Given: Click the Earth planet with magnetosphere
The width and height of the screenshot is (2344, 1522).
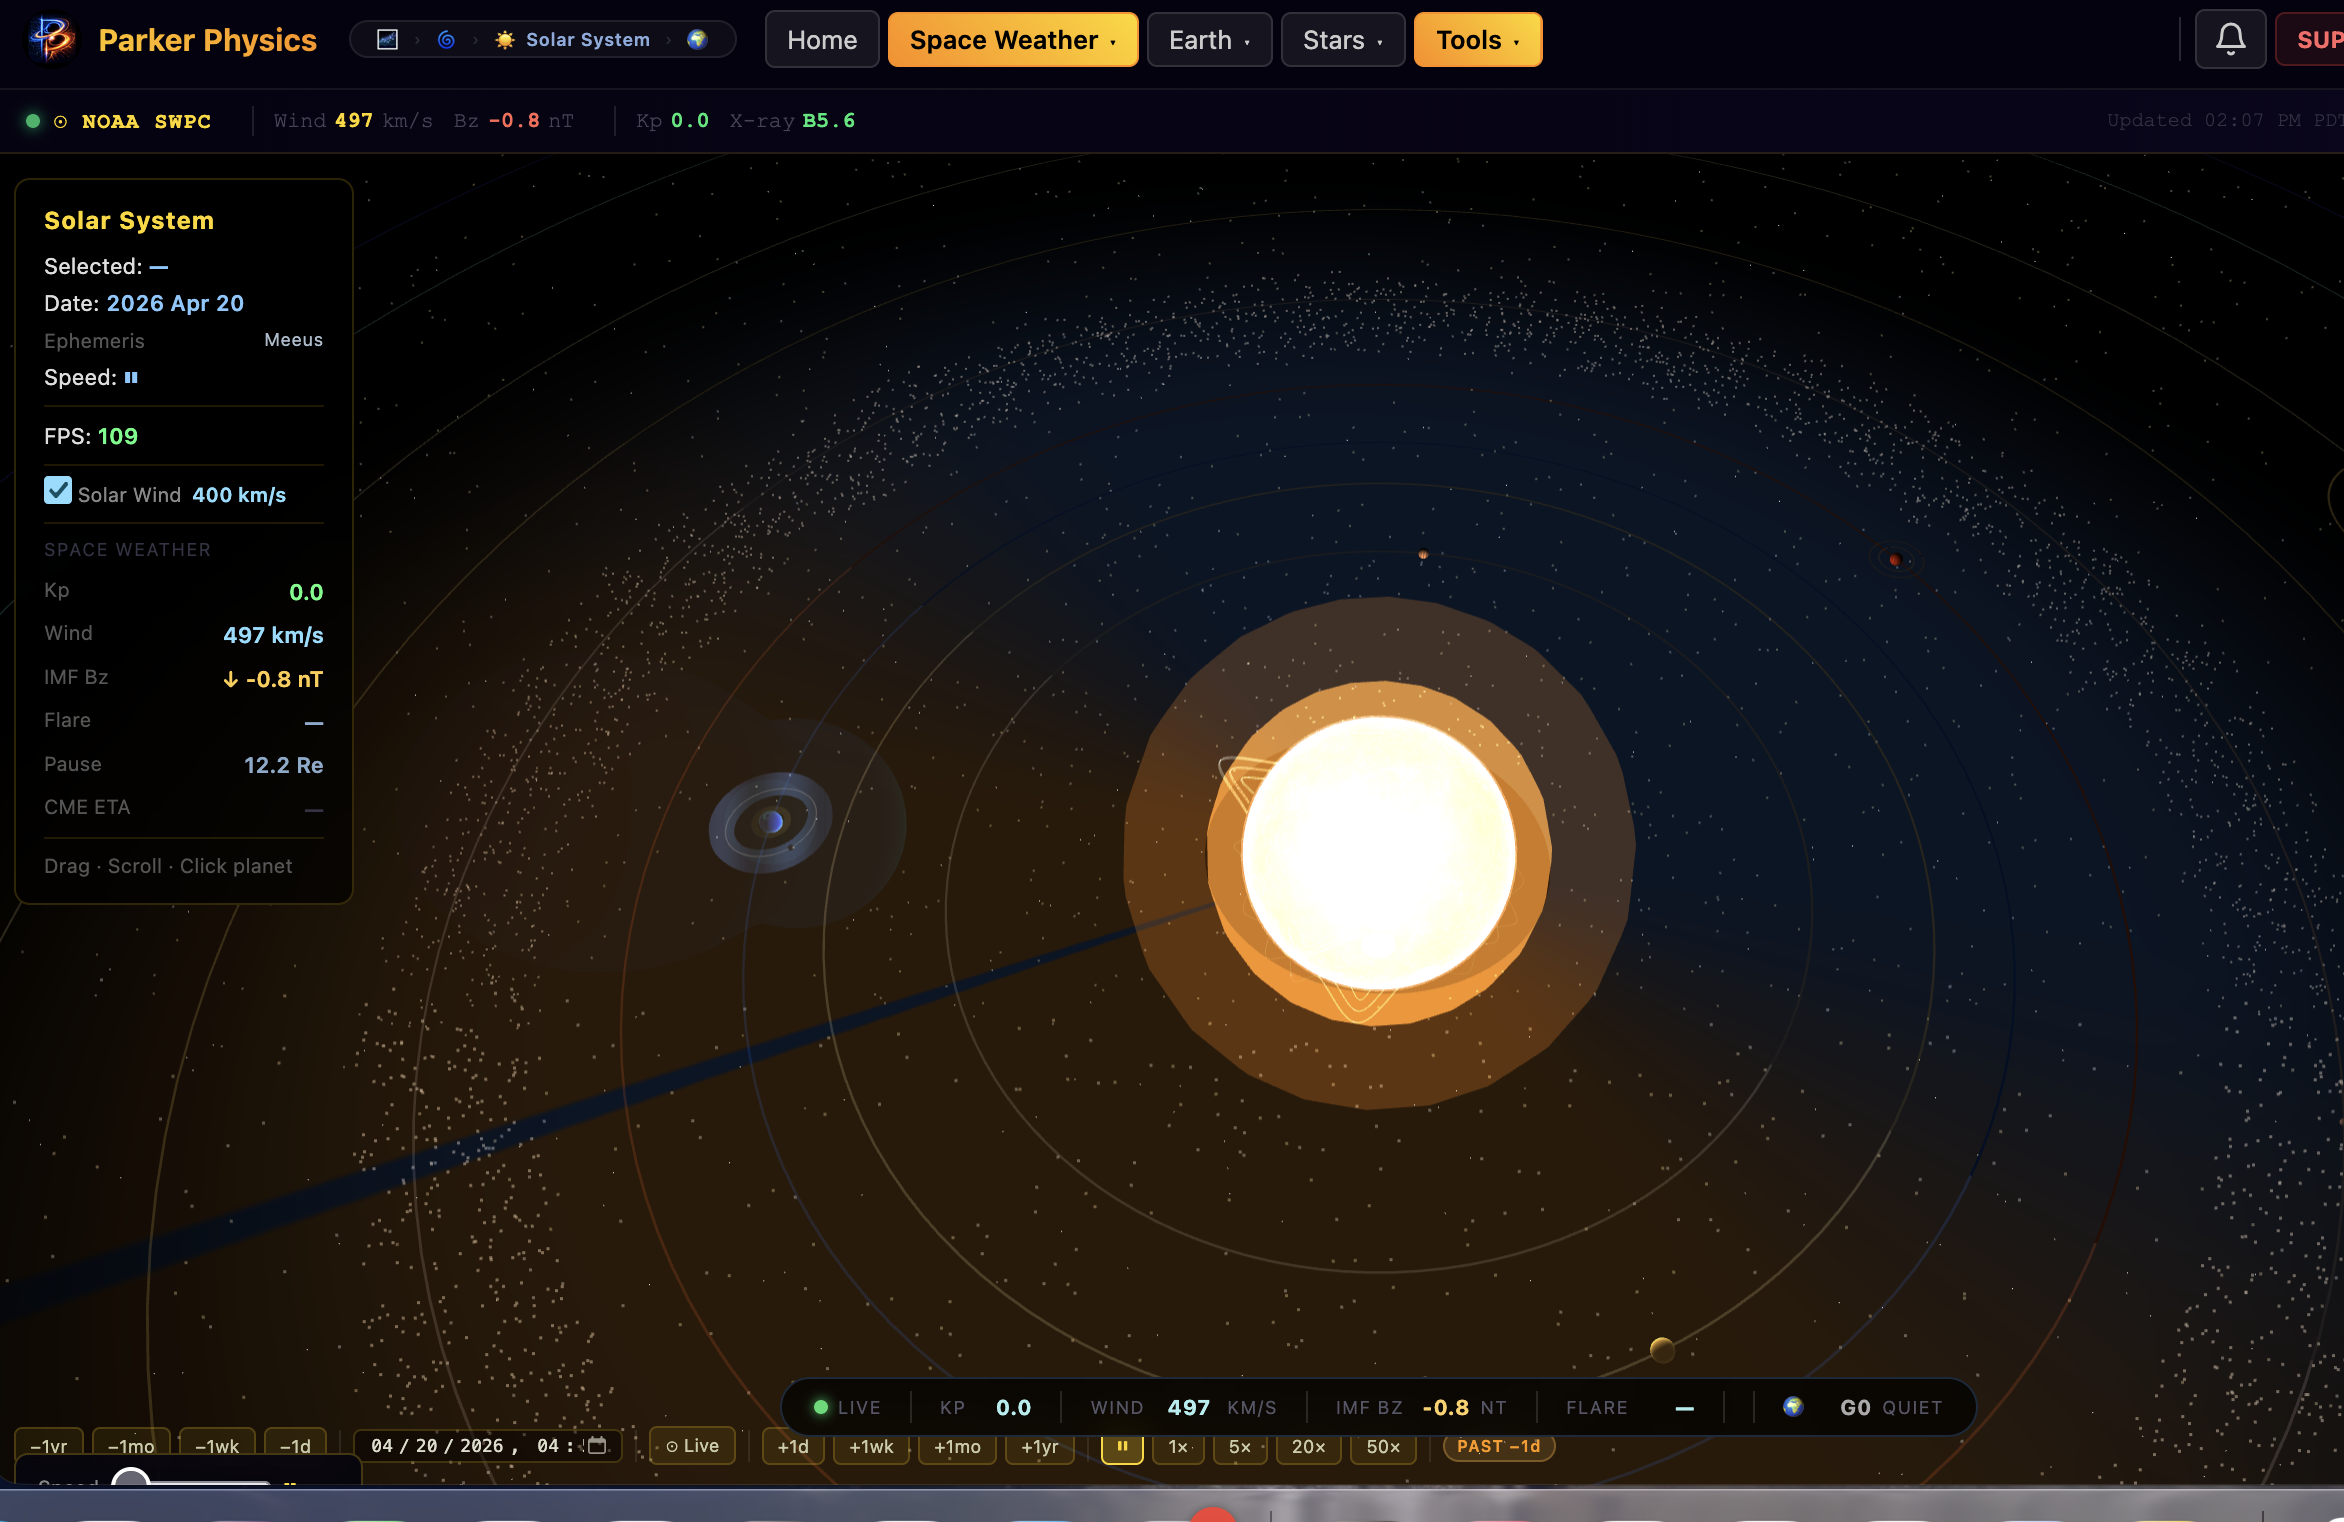Looking at the screenshot, I should pyautogui.click(x=771, y=822).
